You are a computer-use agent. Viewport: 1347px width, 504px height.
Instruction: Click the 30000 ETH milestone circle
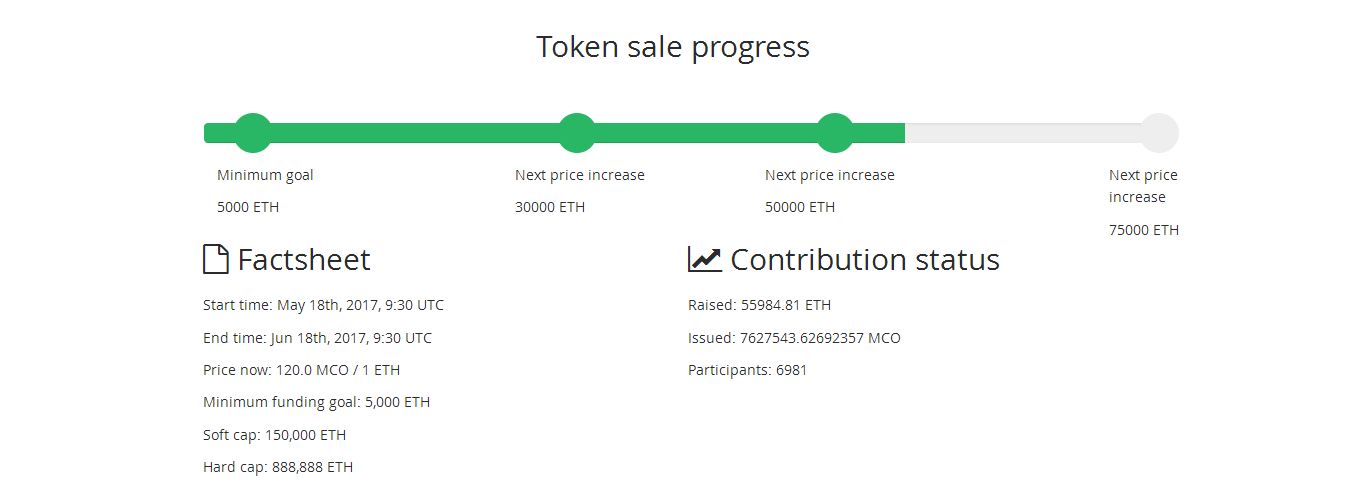click(x=576, y=133)
